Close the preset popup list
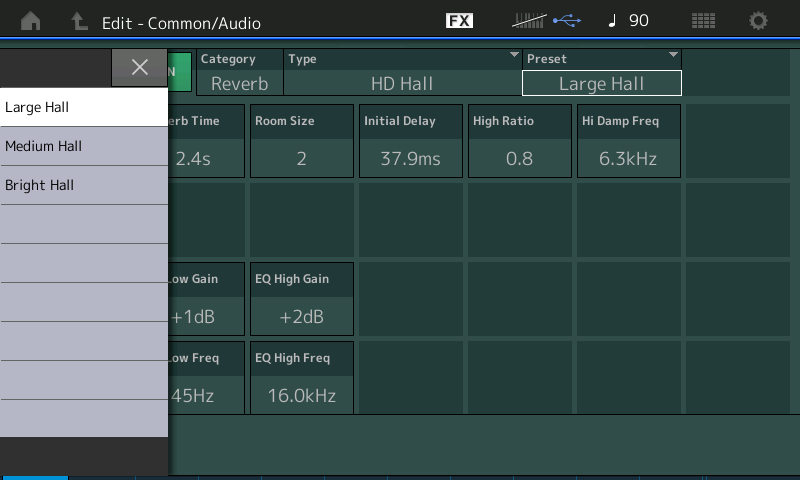 point(139,67)
